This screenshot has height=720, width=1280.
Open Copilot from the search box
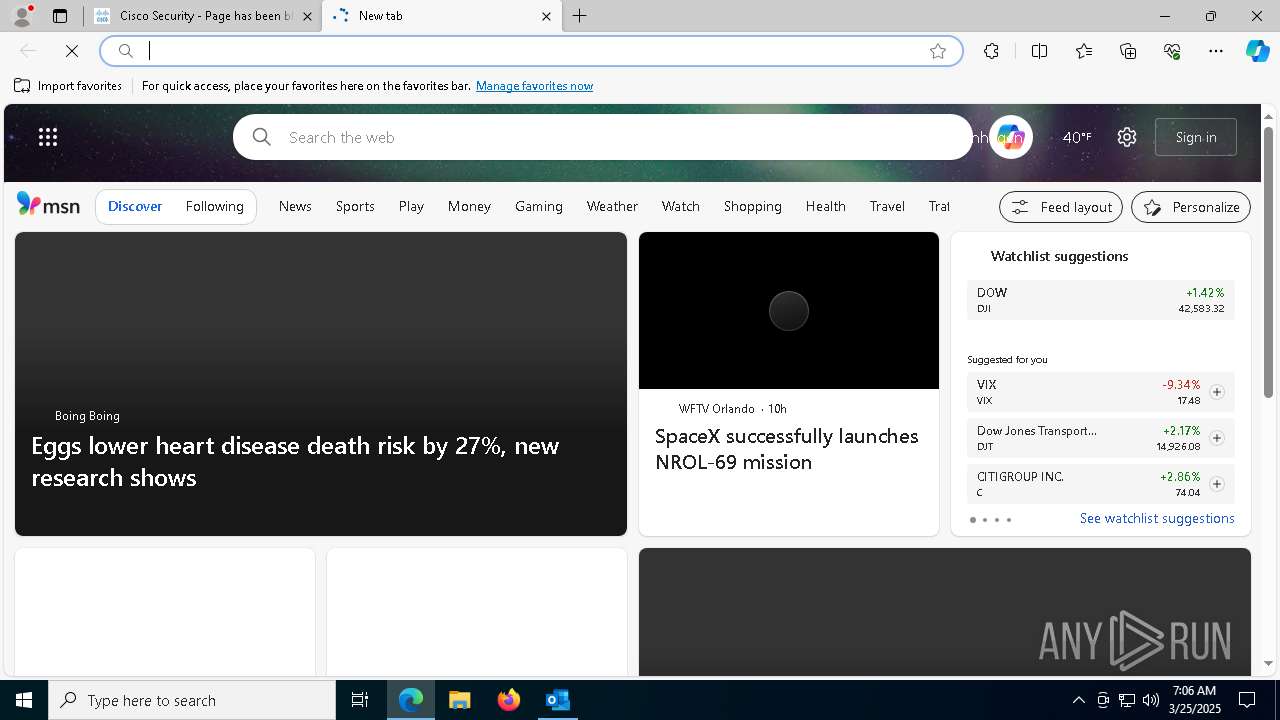1010,137
